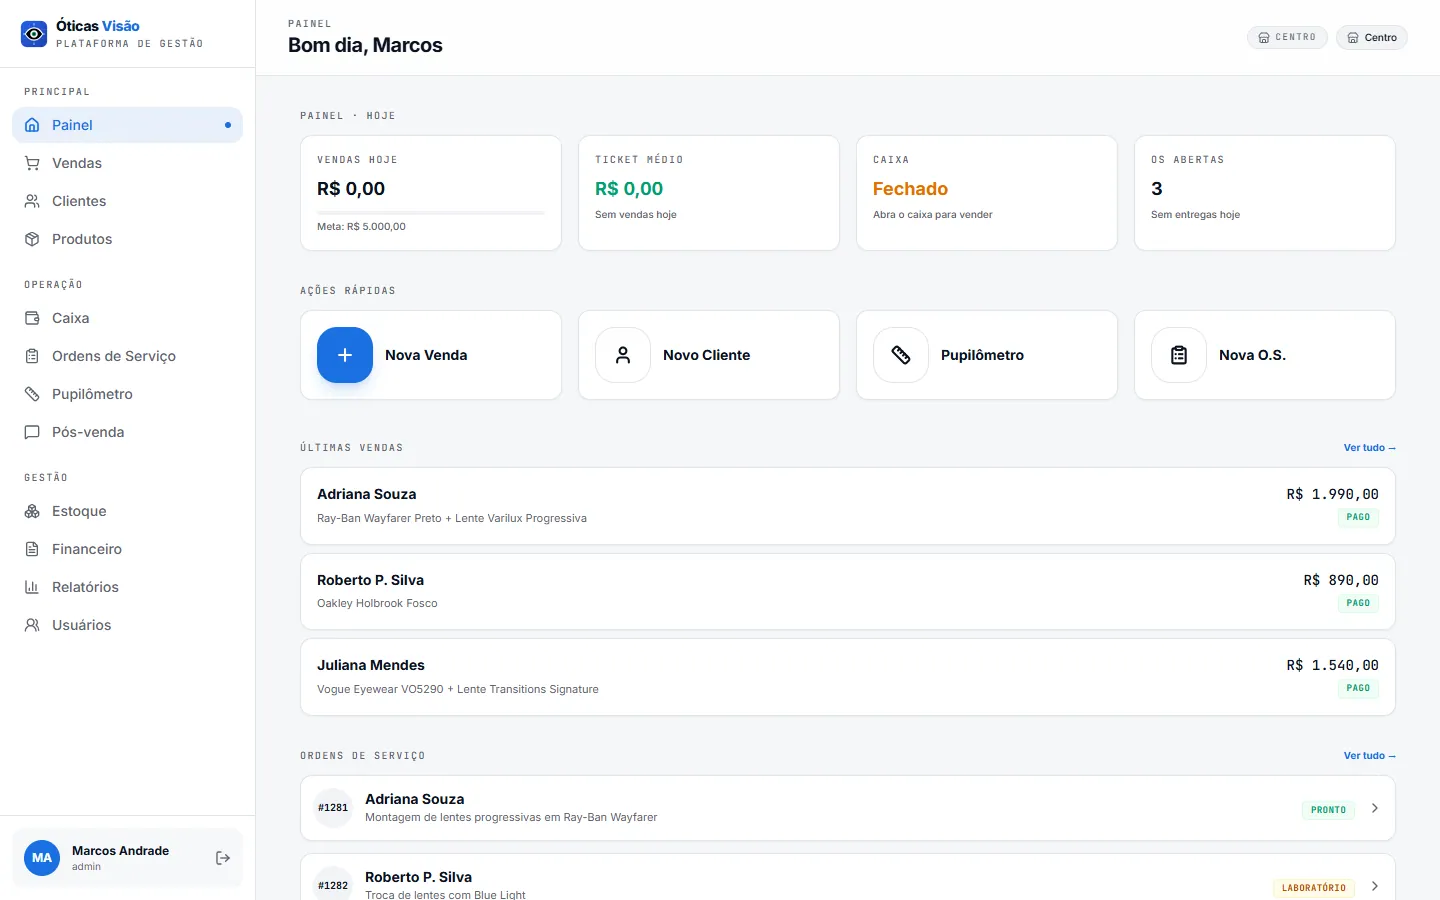
Task: Go to Clientes menu item
Action: pyautogui.click(x=127, y=201)
